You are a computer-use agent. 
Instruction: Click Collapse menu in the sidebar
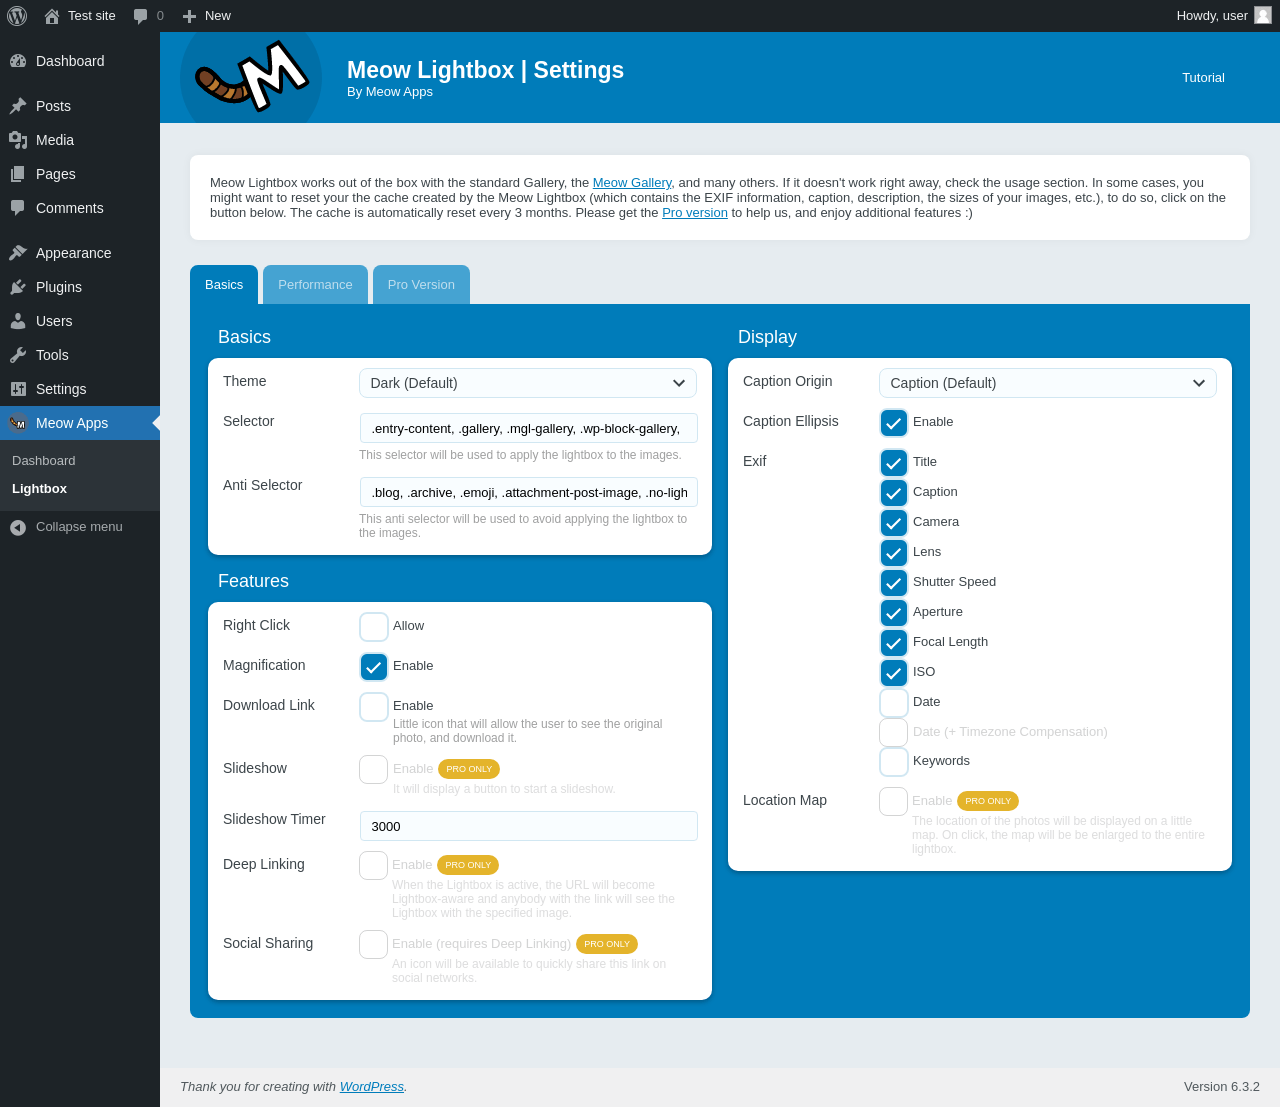(80, 527)
